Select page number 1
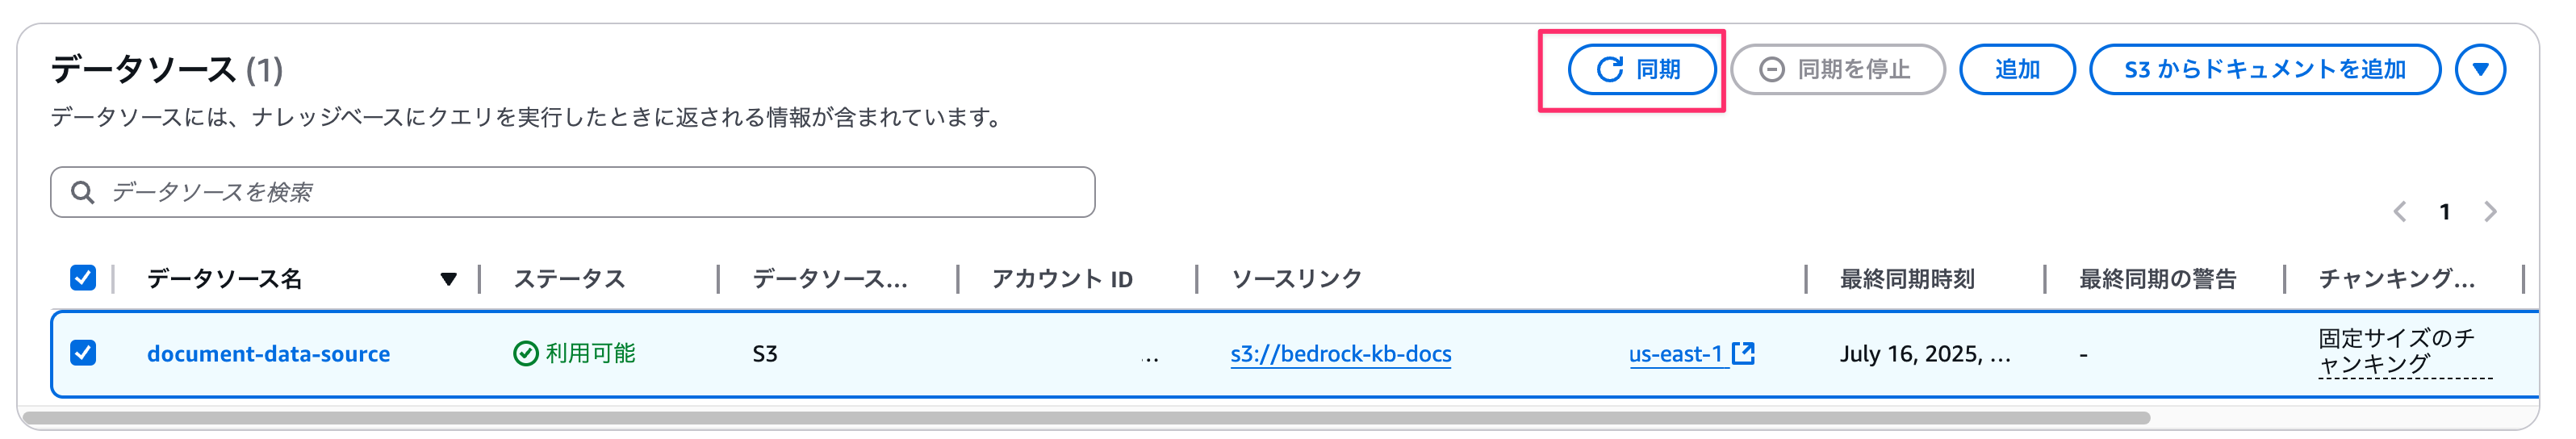Viewport: 2576px width, 439px height. pyautogui.click(x=2444, y=211)
